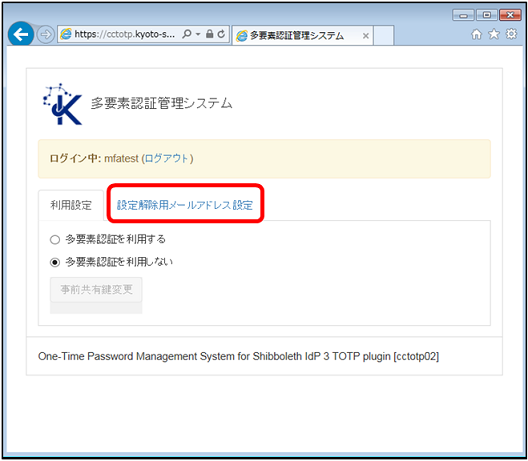
Task: Switch to 設定解除用メールアドレス設定 tab
Action: [185, 205]
